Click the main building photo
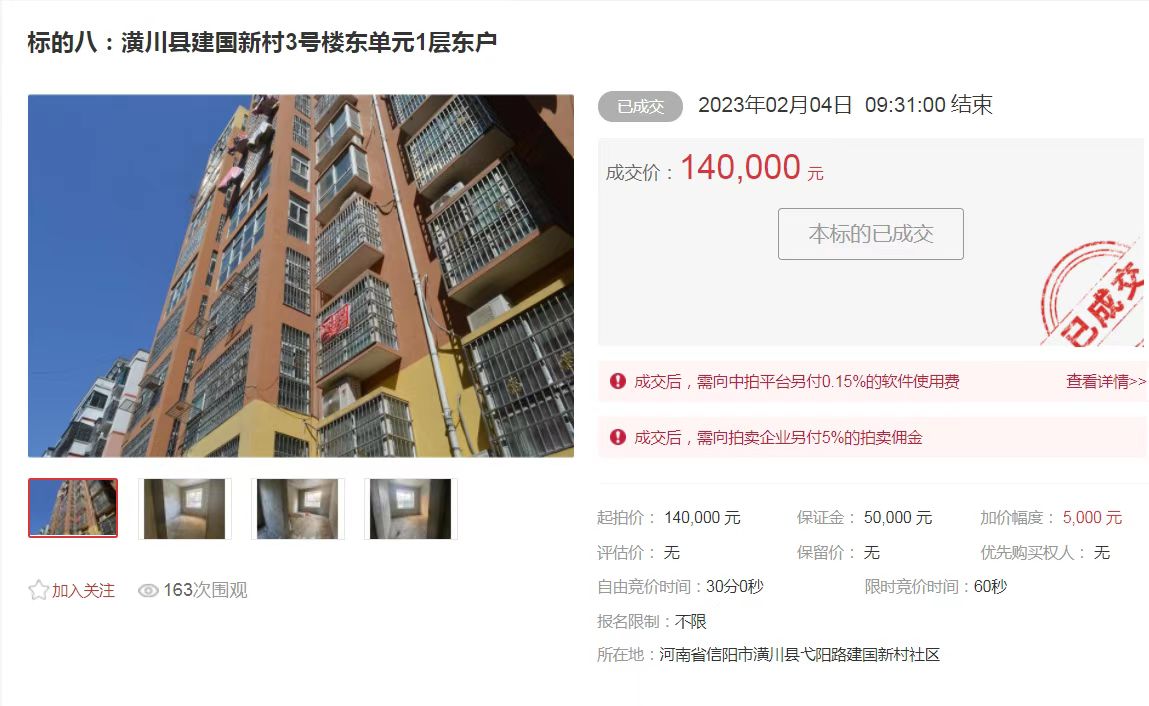This screenshot has width=1149, height=706. pyautogui.click(x=301, y=276)
